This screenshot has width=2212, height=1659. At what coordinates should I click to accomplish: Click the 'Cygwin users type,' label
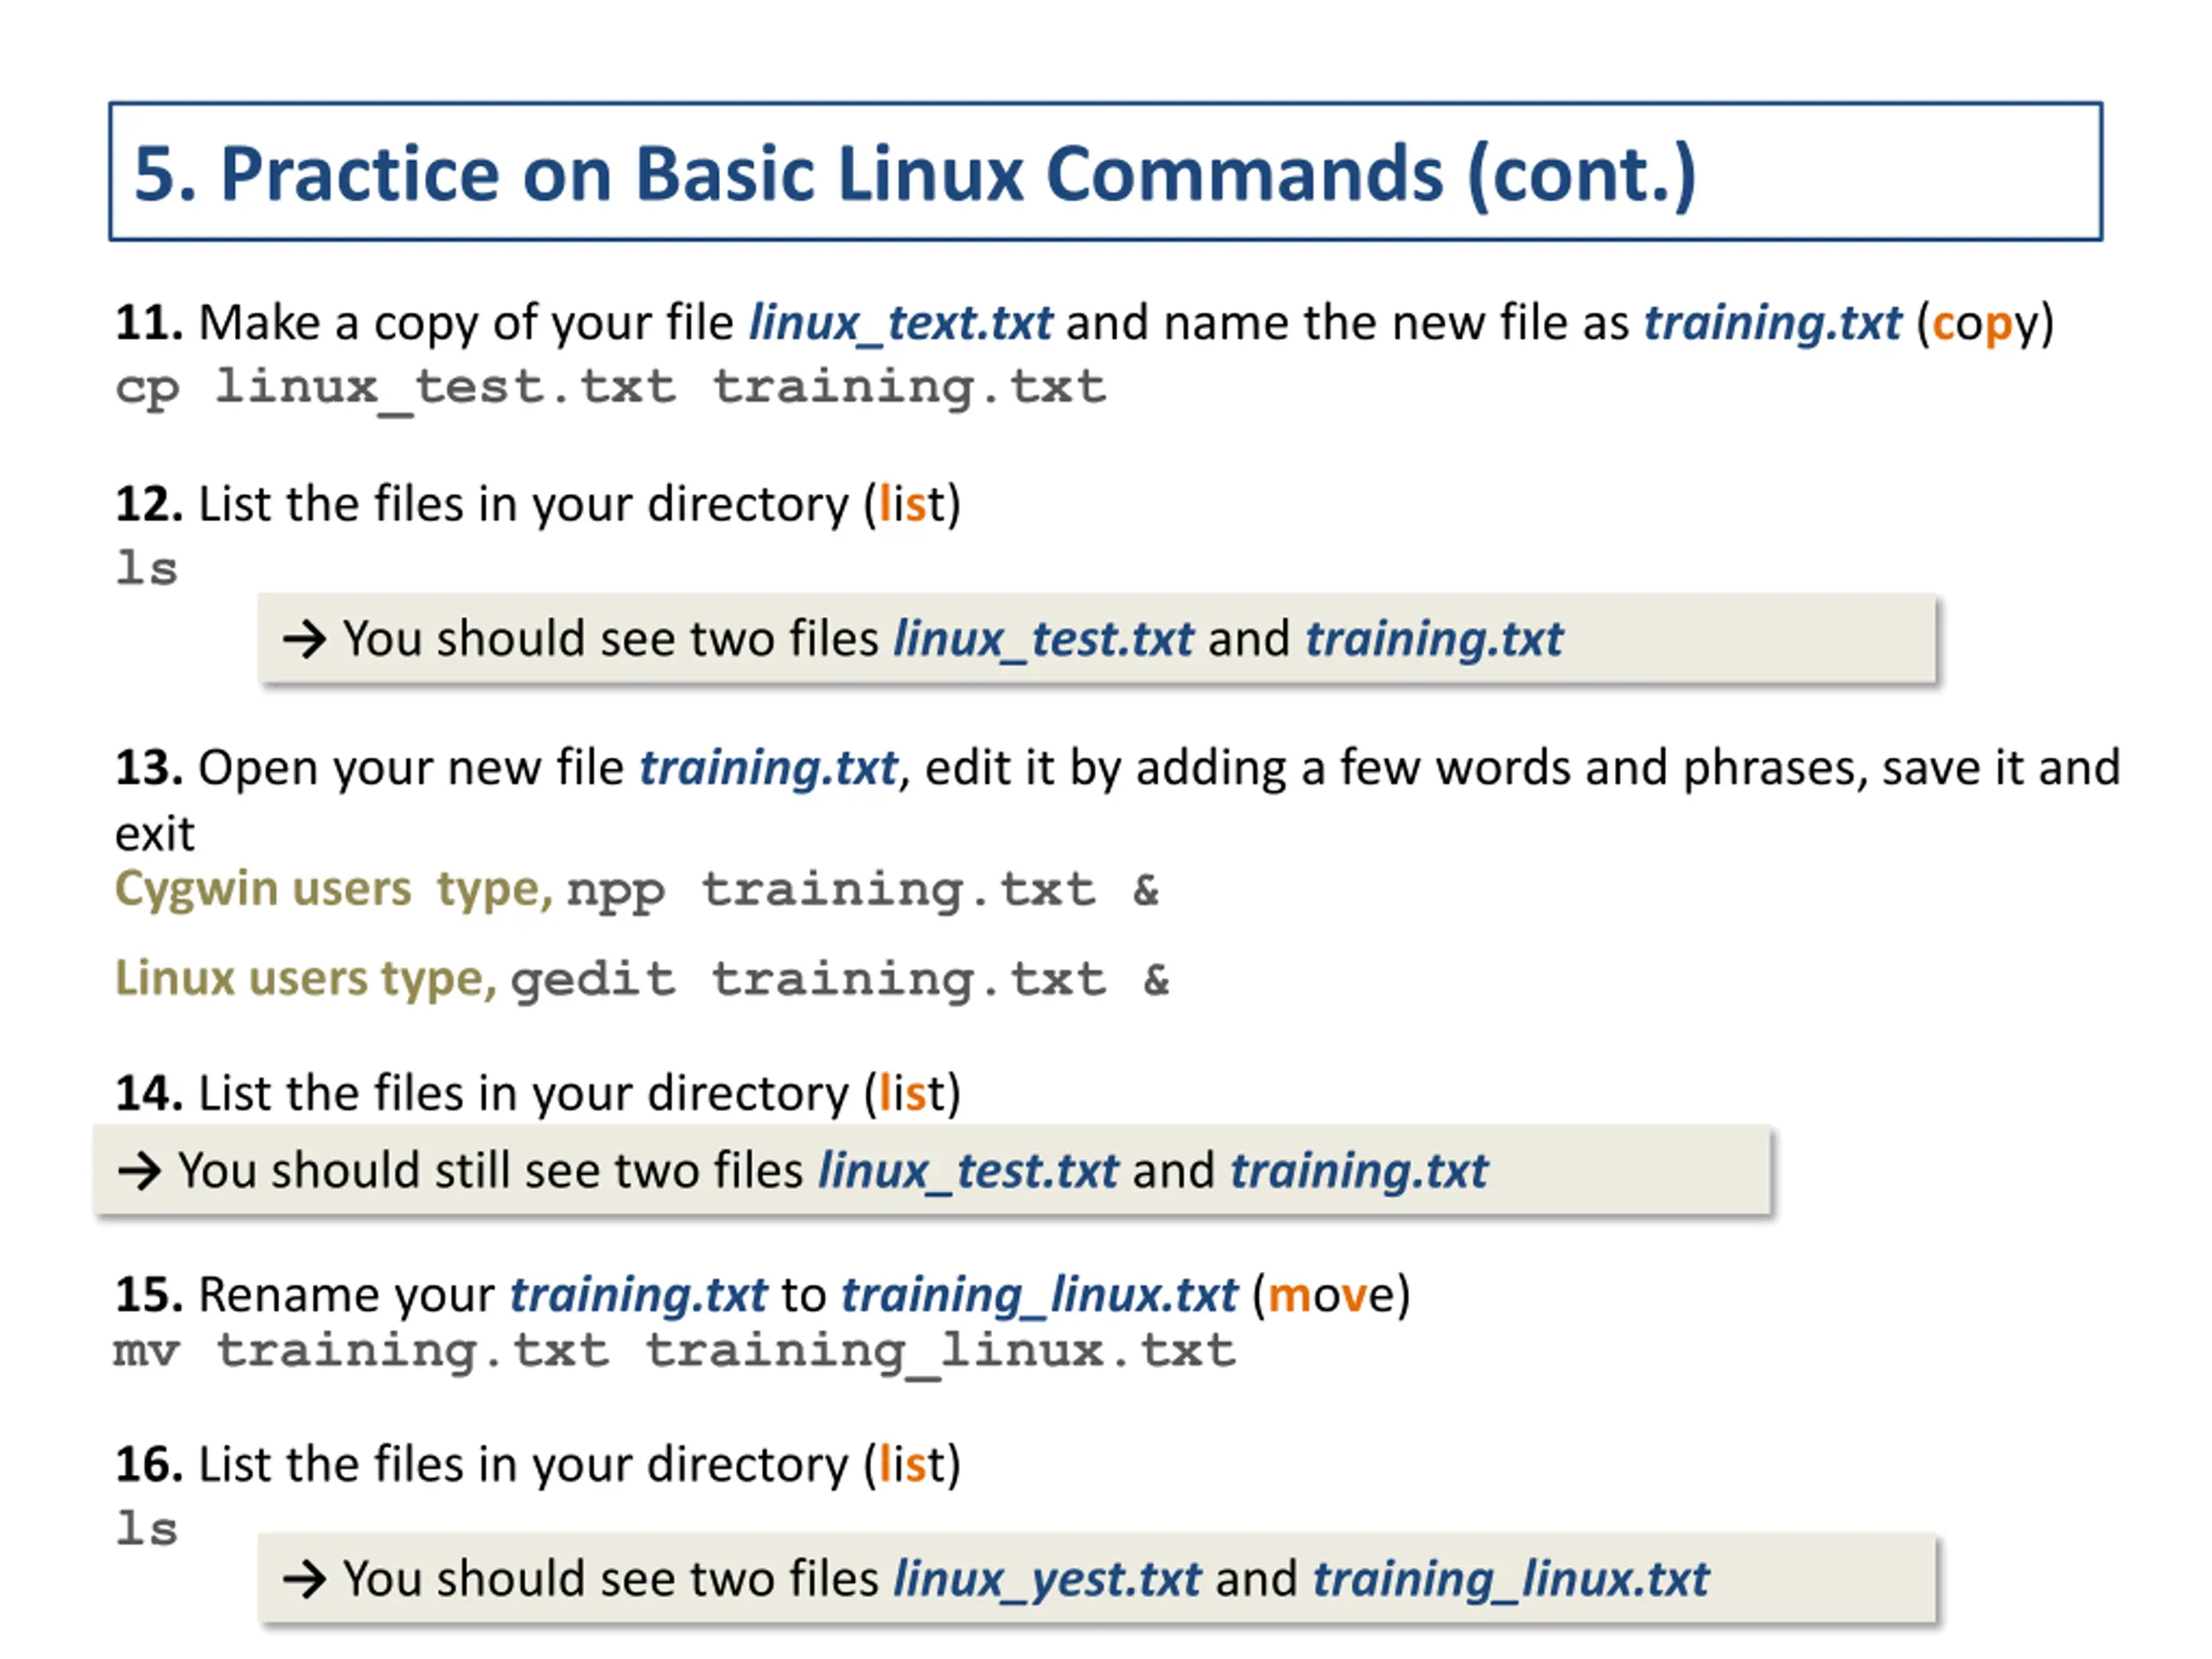click(x=334, y=889)
